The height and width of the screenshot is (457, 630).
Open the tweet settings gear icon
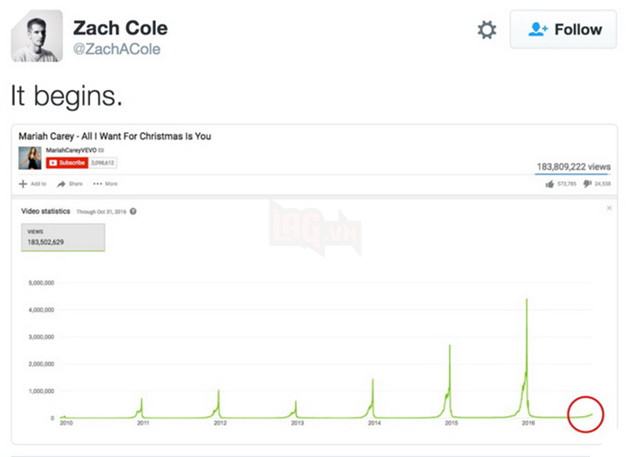click(487, 30)
